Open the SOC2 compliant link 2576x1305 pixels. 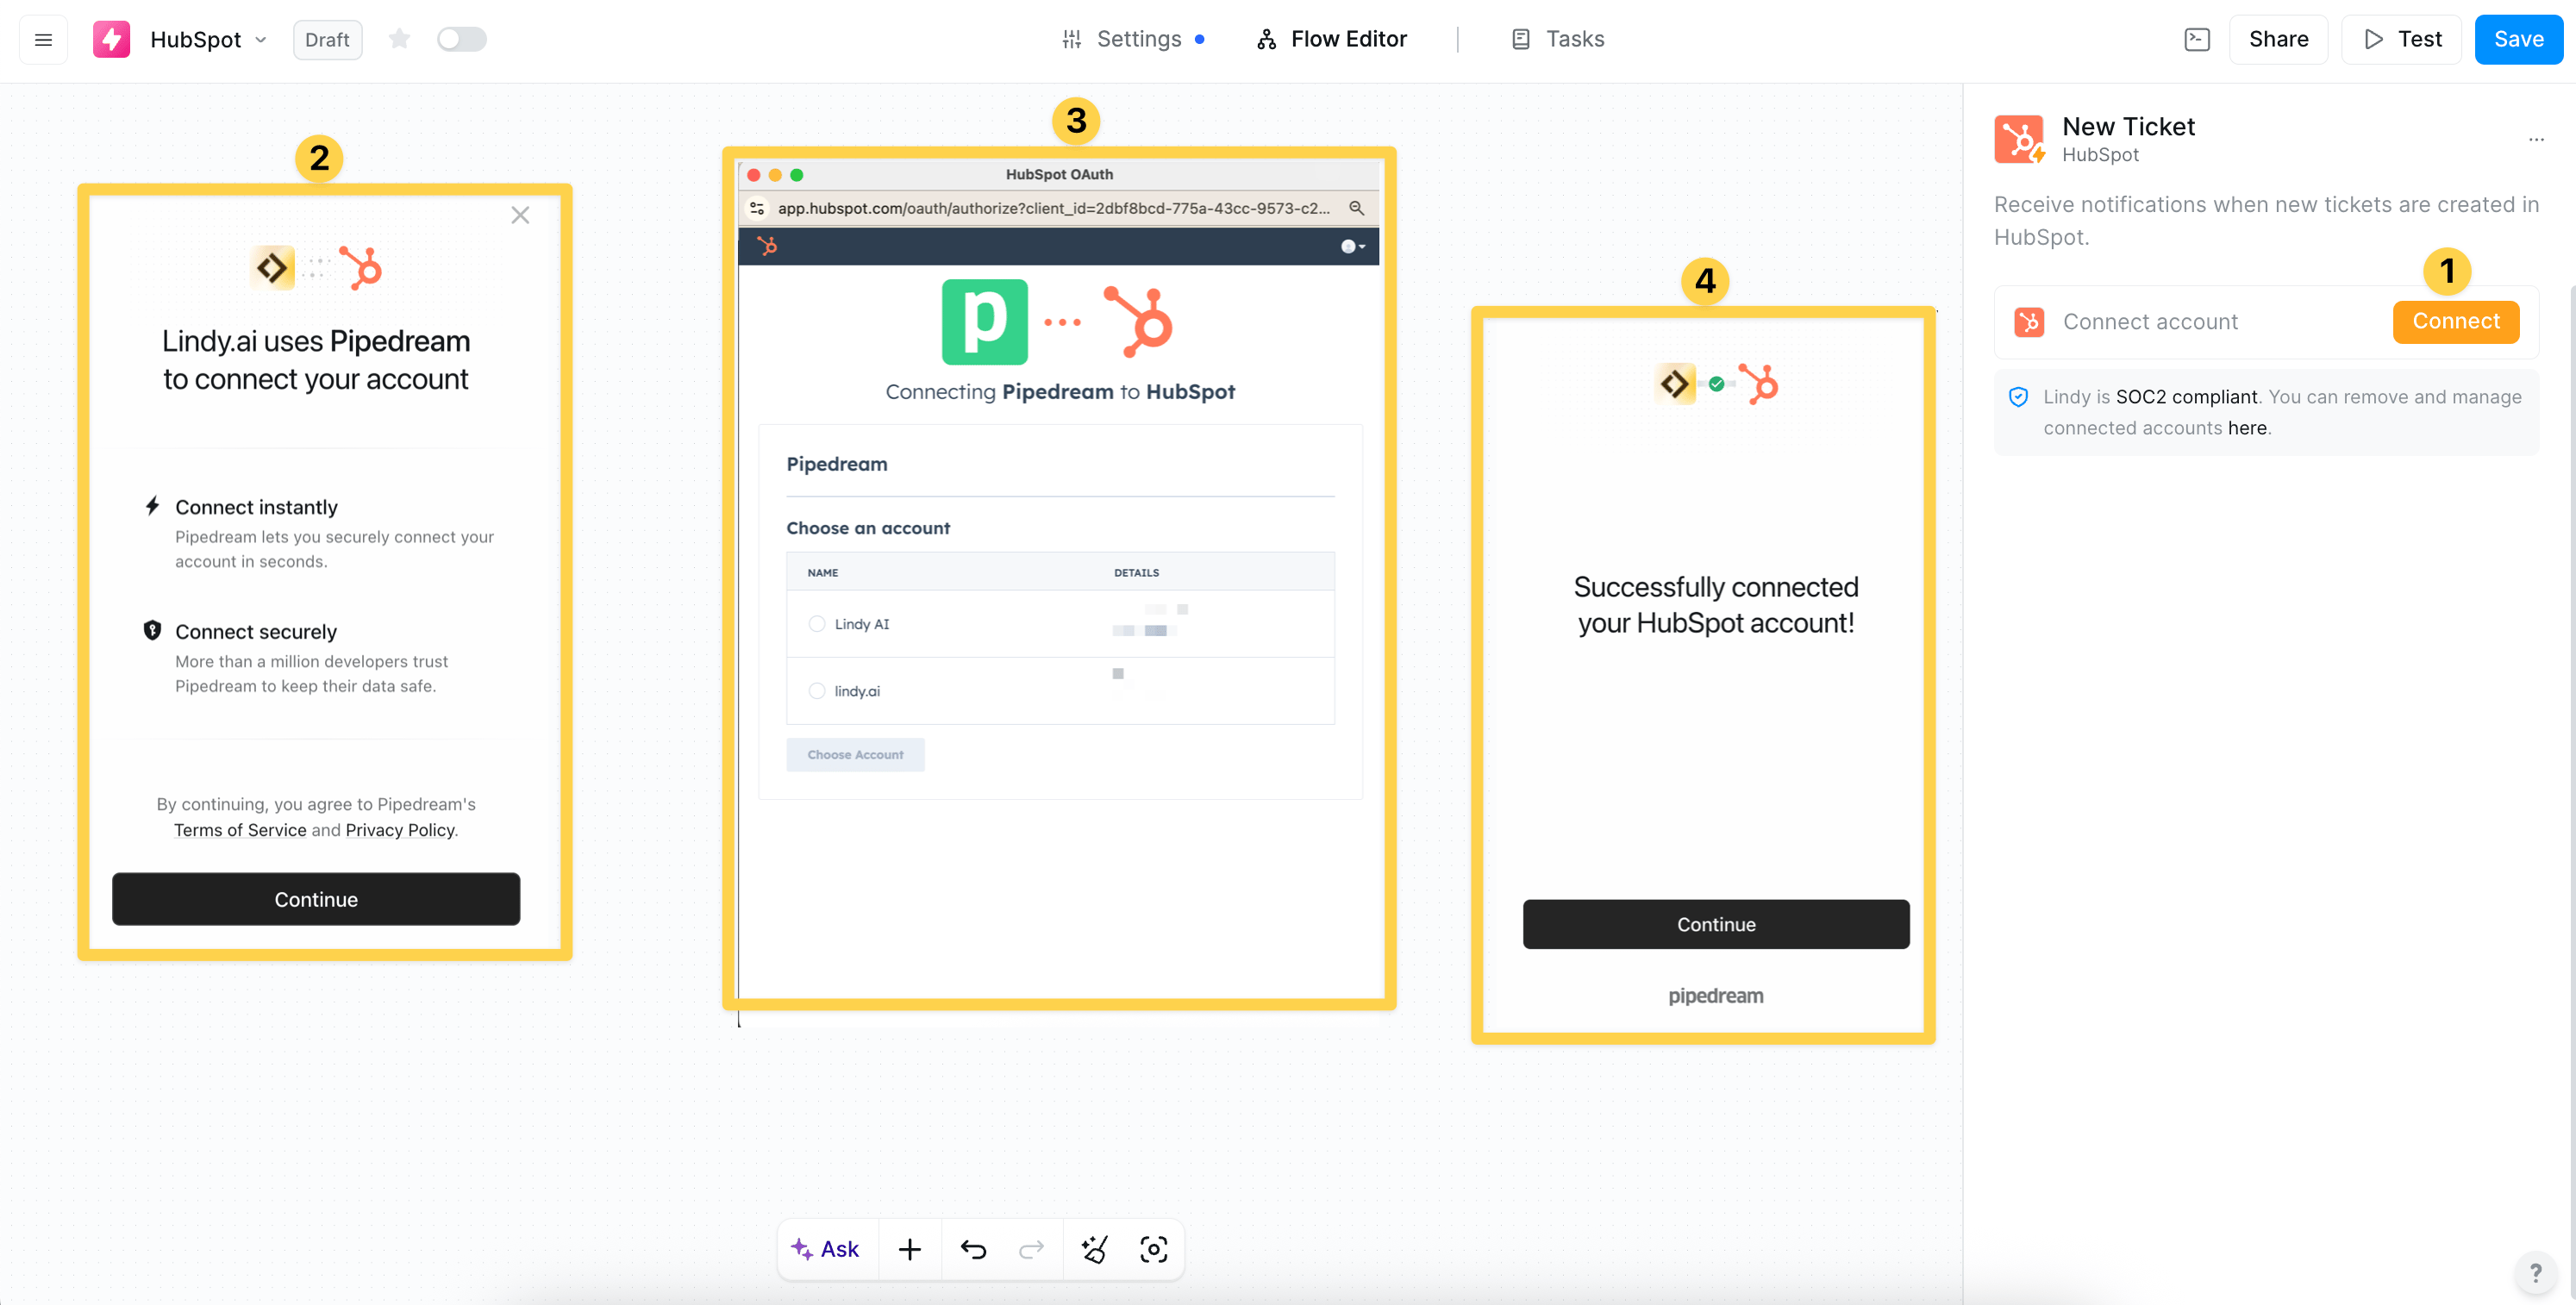pyautogui.click(x=2186, y=397)
